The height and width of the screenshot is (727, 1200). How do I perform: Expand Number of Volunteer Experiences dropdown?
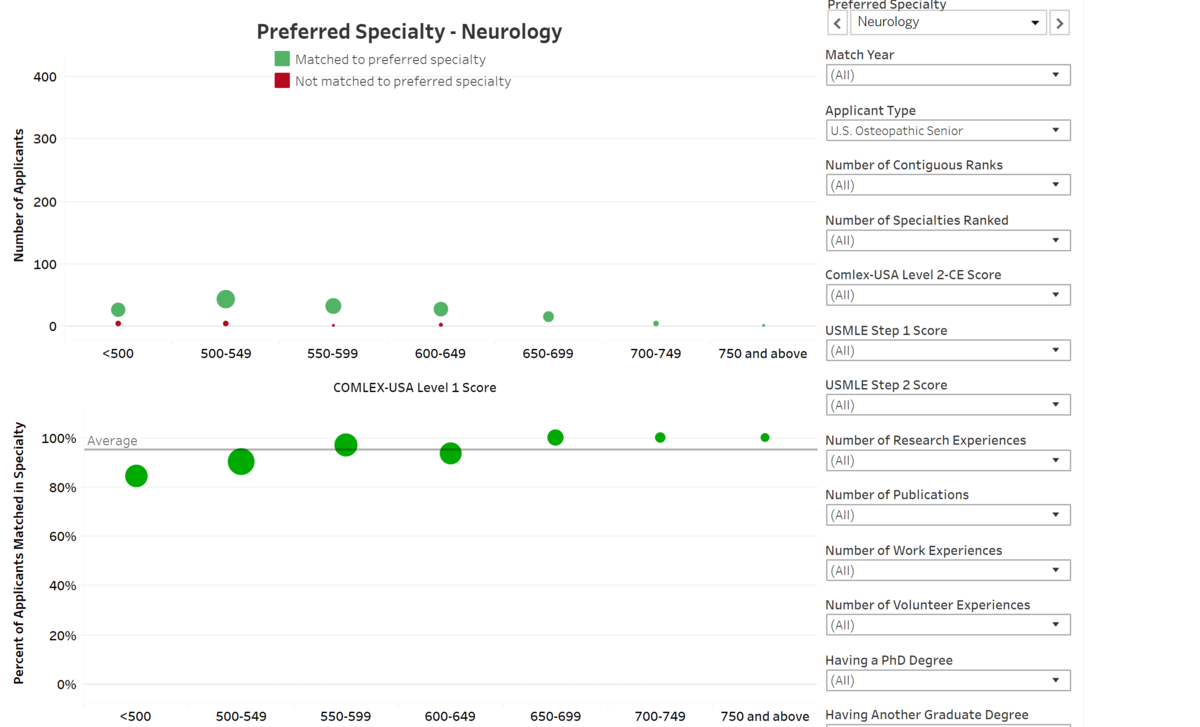[947, 625]
